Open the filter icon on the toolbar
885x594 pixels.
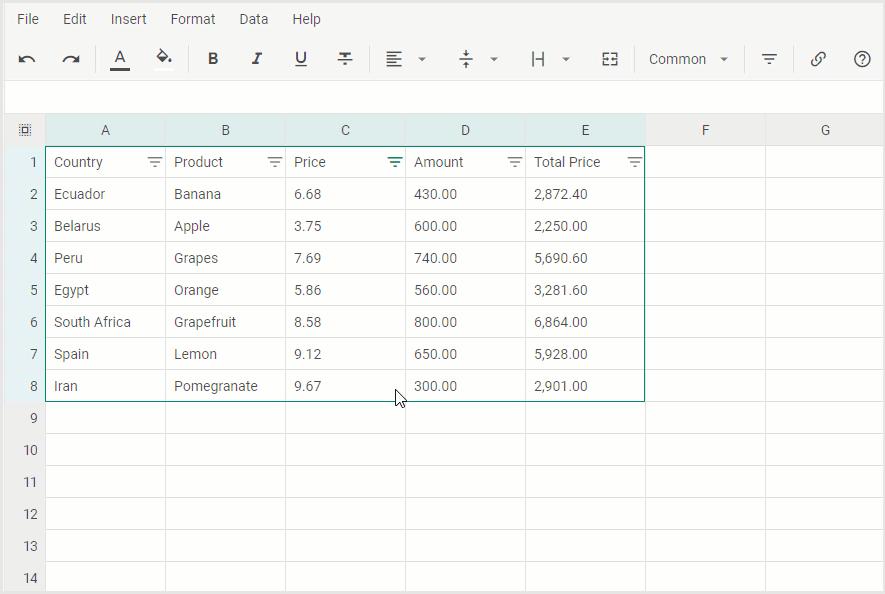coord(768,59)
